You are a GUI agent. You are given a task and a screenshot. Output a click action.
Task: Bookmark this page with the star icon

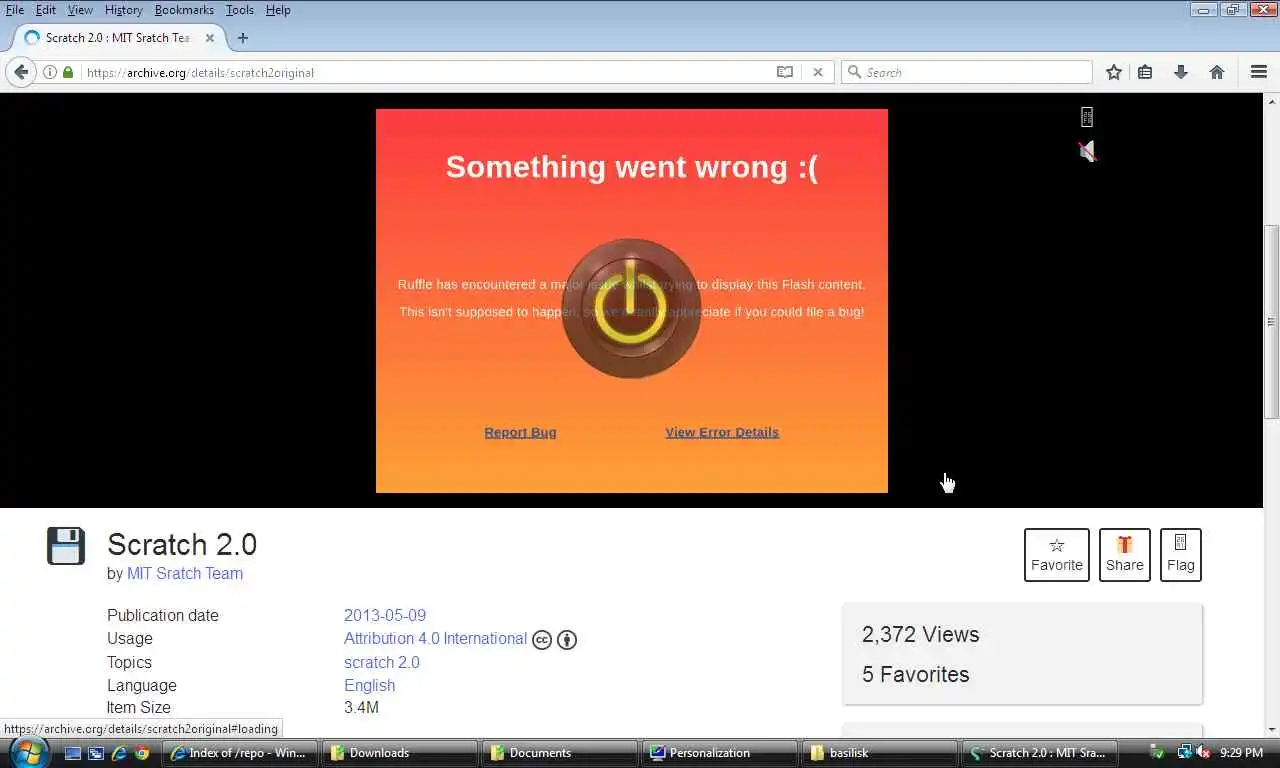(x=1114, y=72)
